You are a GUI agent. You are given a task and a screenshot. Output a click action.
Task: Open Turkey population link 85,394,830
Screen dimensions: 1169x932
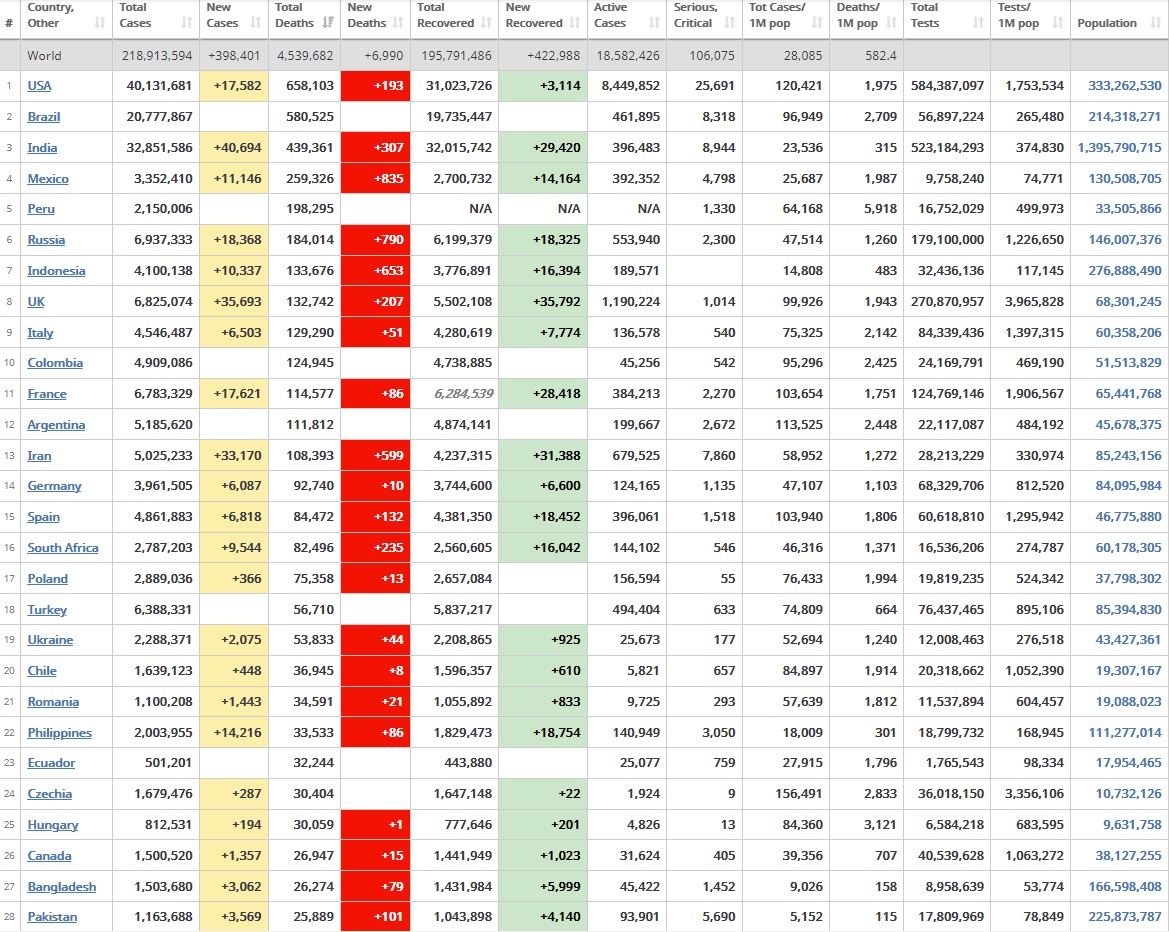coord(1128,610)
